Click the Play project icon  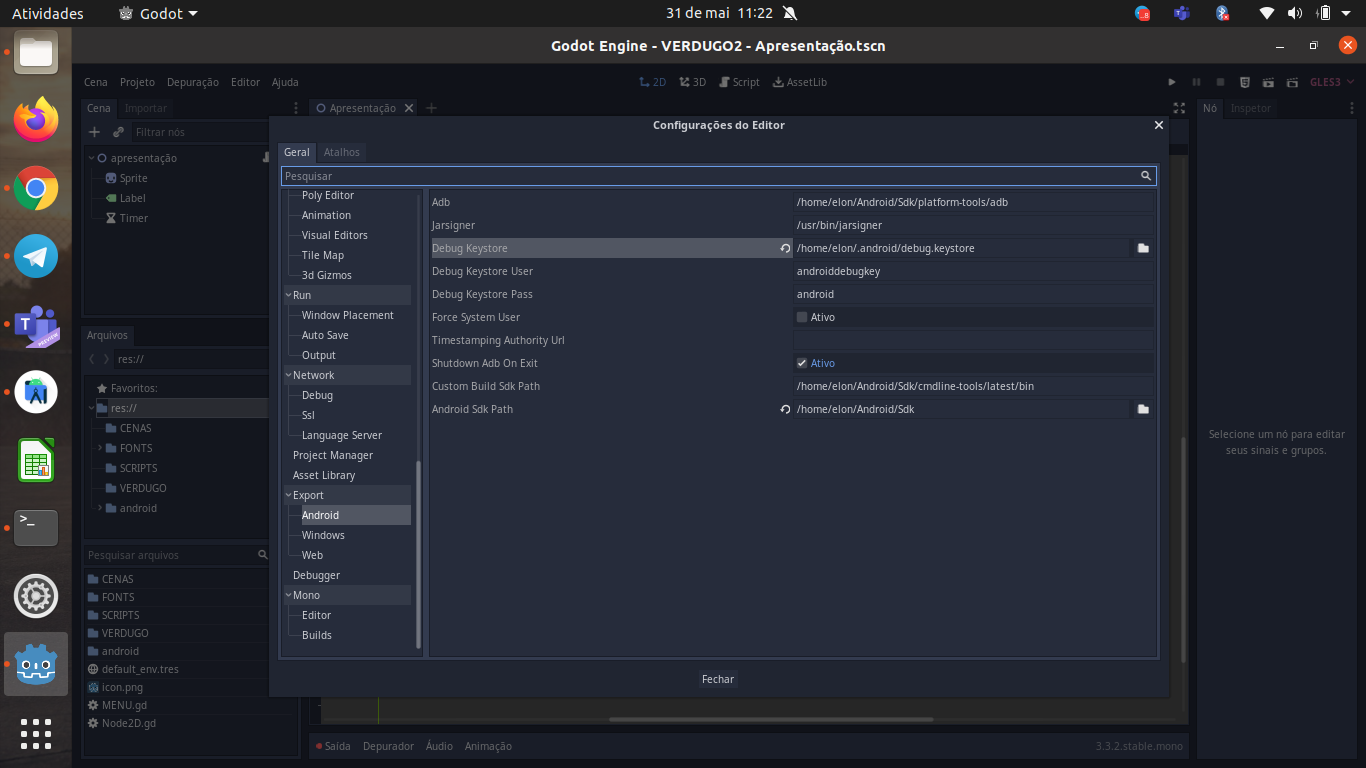tap(1172, 82)
